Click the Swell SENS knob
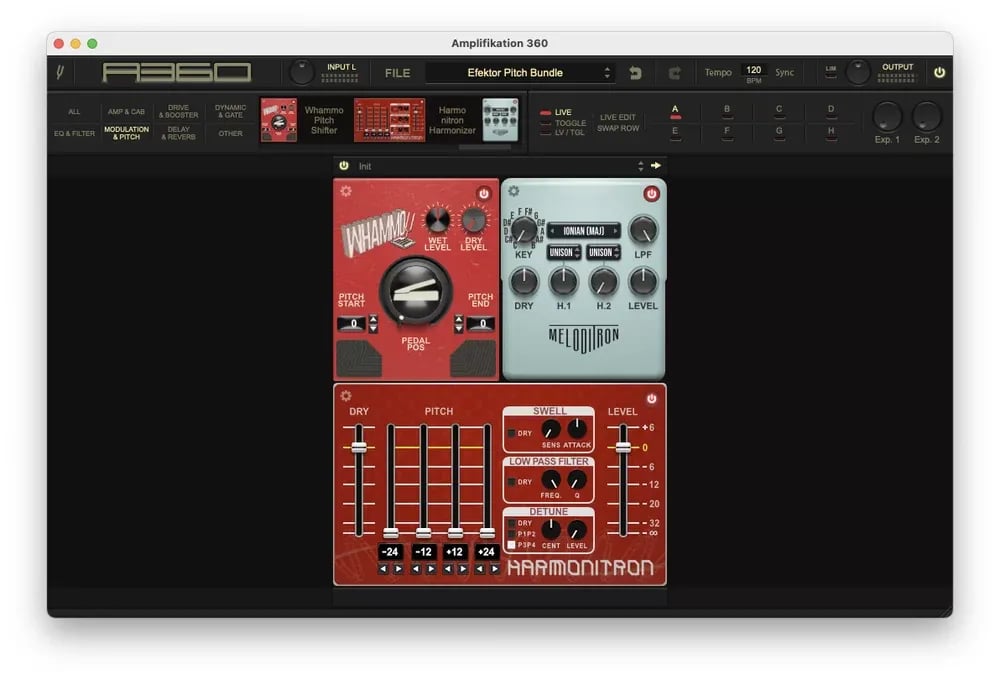 551,429
